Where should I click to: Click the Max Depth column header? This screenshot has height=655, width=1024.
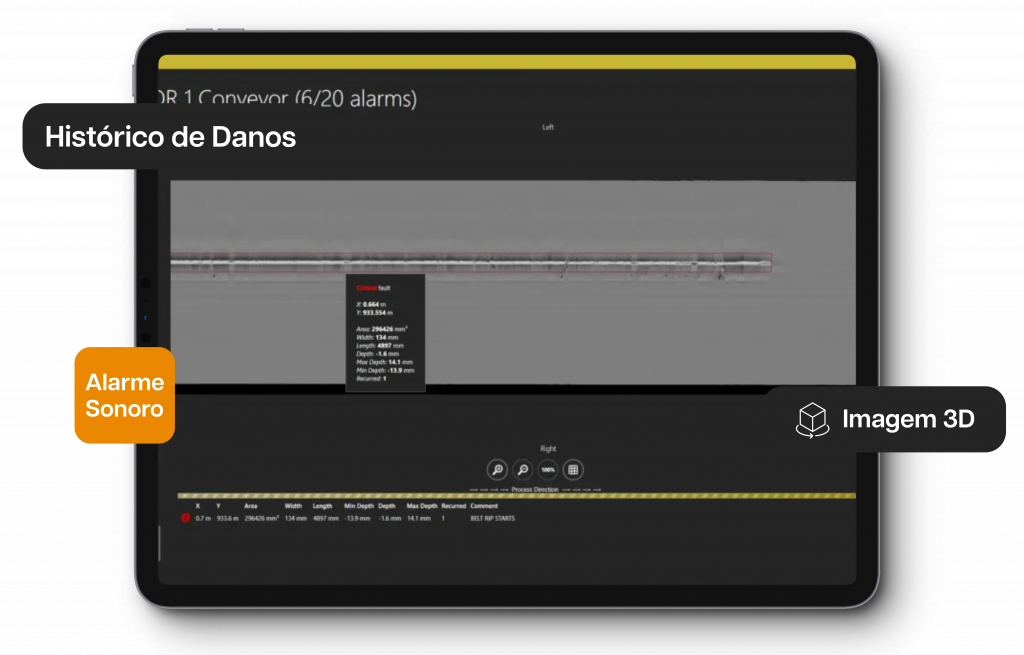click(x=421, y=506)
